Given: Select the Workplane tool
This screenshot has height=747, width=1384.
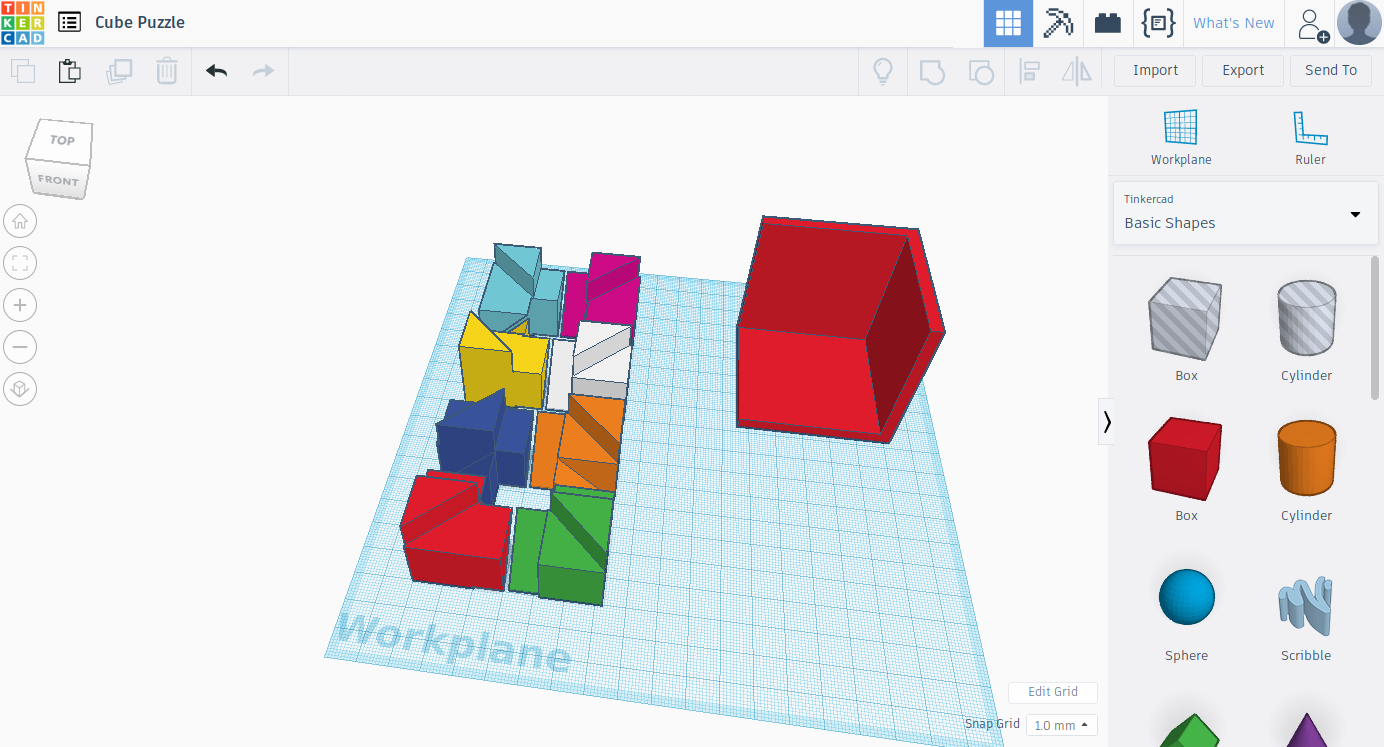Looking at the screenshot, I should 1181,137.
